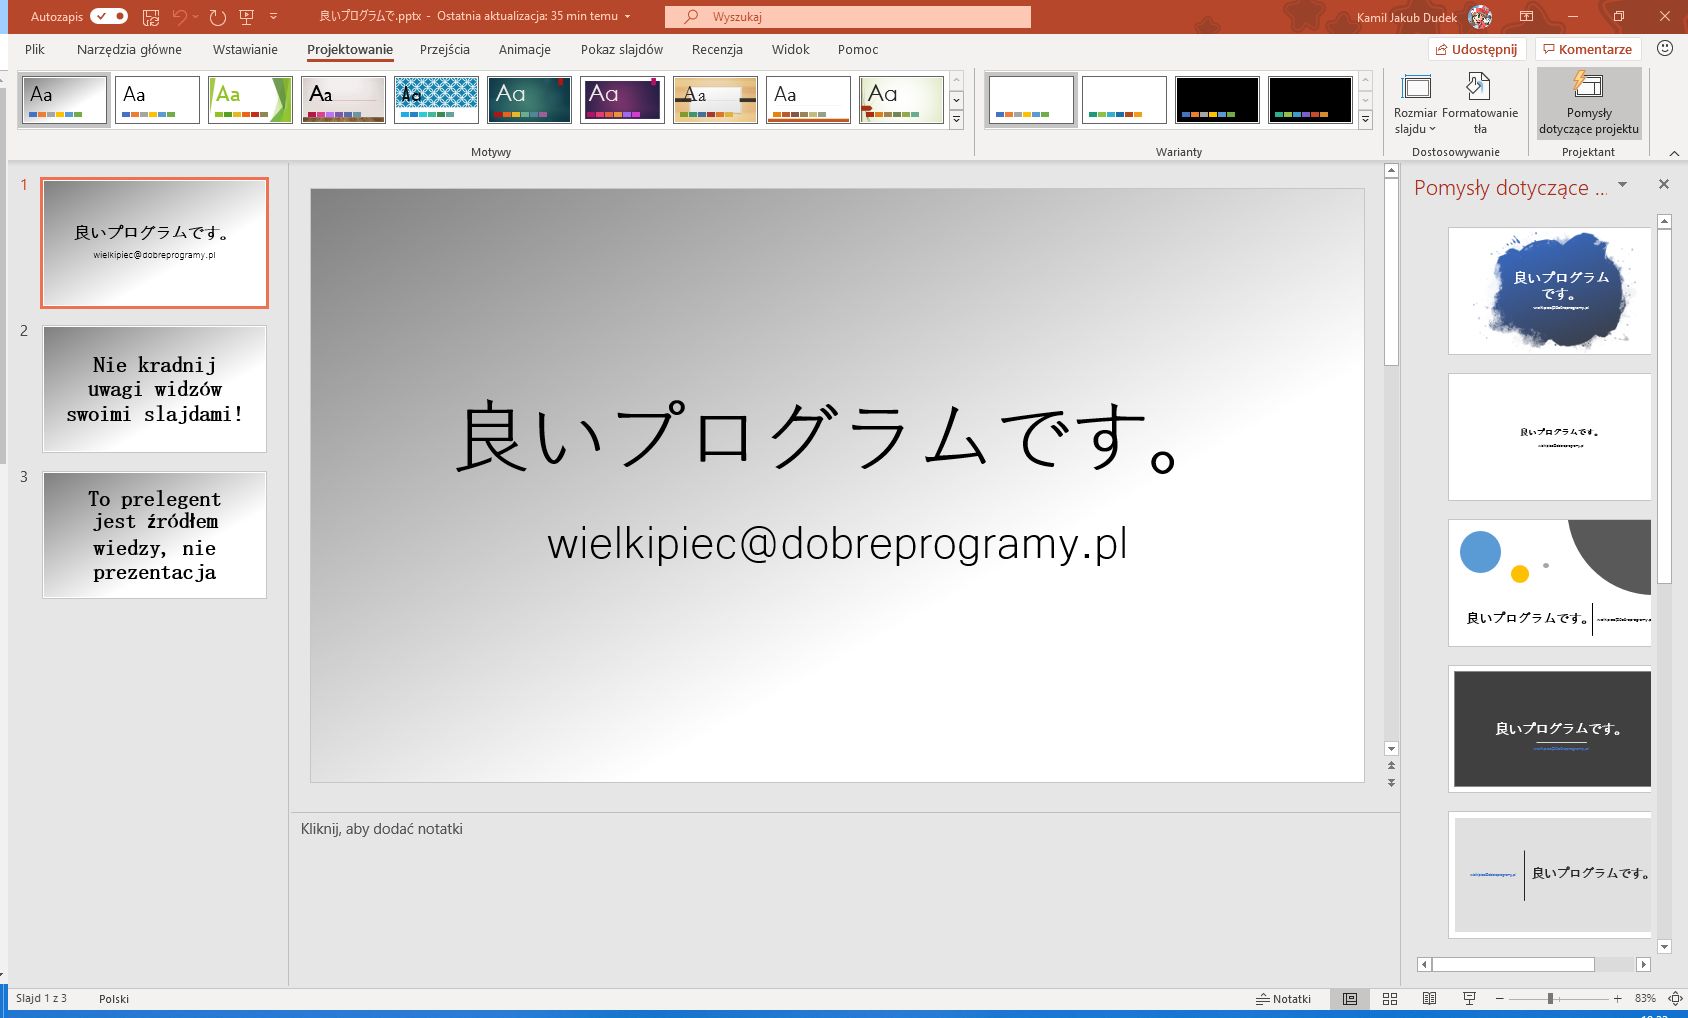Click the Polski language indicator
The image size is (1688, 1018).
point(114,998)
